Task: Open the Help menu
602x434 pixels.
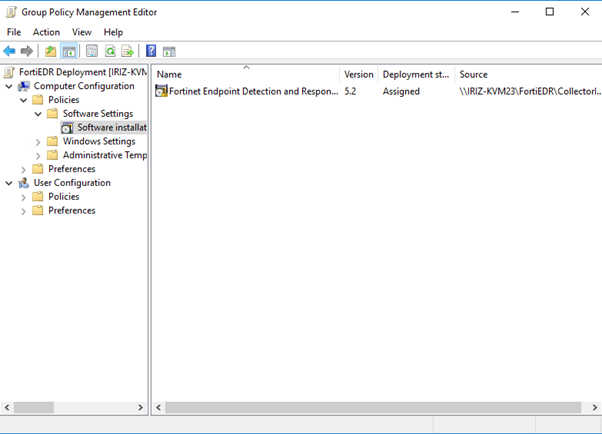Action: point(113,32)
